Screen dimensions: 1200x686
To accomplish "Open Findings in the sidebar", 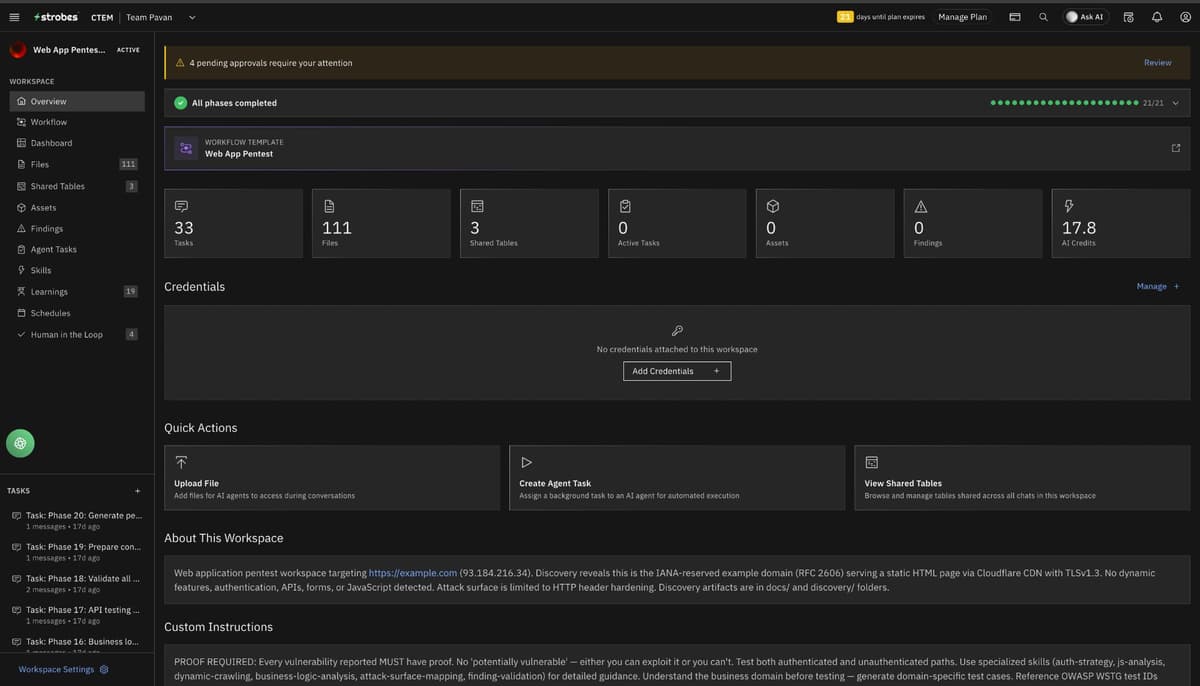I will (x=77, y=229).
